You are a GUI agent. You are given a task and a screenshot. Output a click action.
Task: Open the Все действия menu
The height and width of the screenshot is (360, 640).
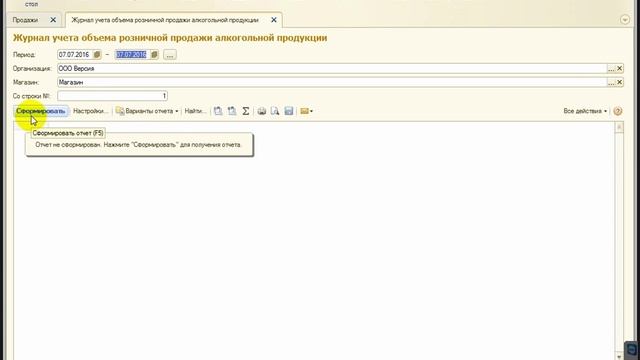(585, 111)
